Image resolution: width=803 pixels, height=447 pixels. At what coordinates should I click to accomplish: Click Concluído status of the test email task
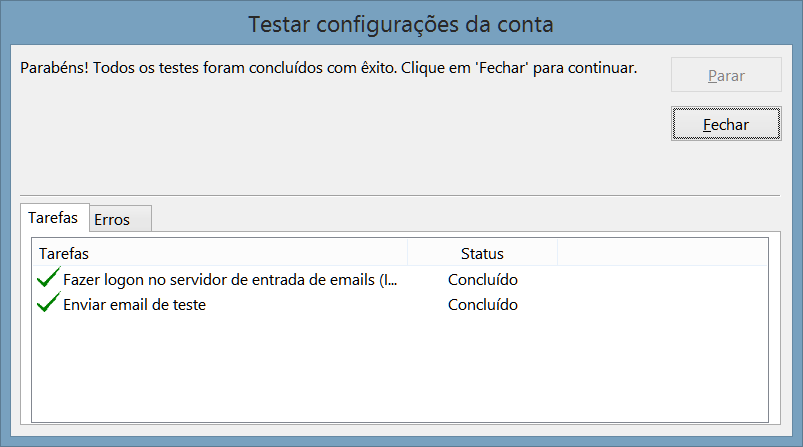click(x=482, y=305)
